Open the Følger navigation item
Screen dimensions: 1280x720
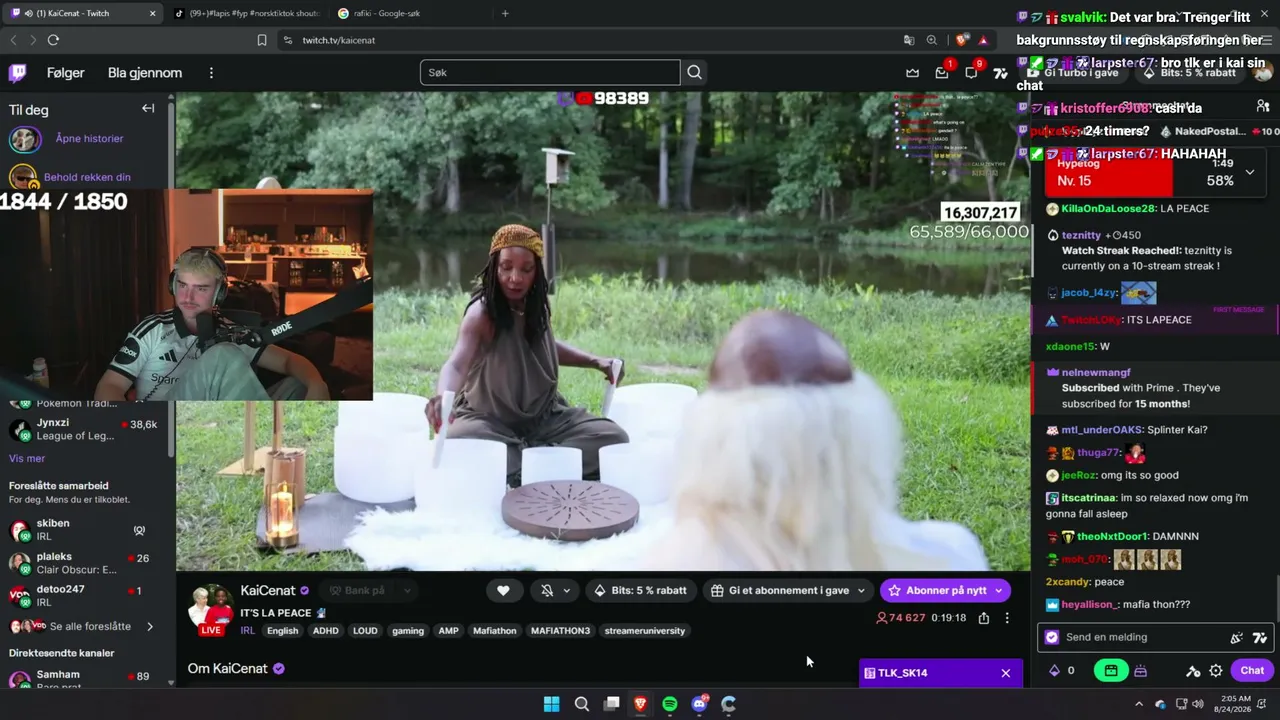tap(66, 73)
